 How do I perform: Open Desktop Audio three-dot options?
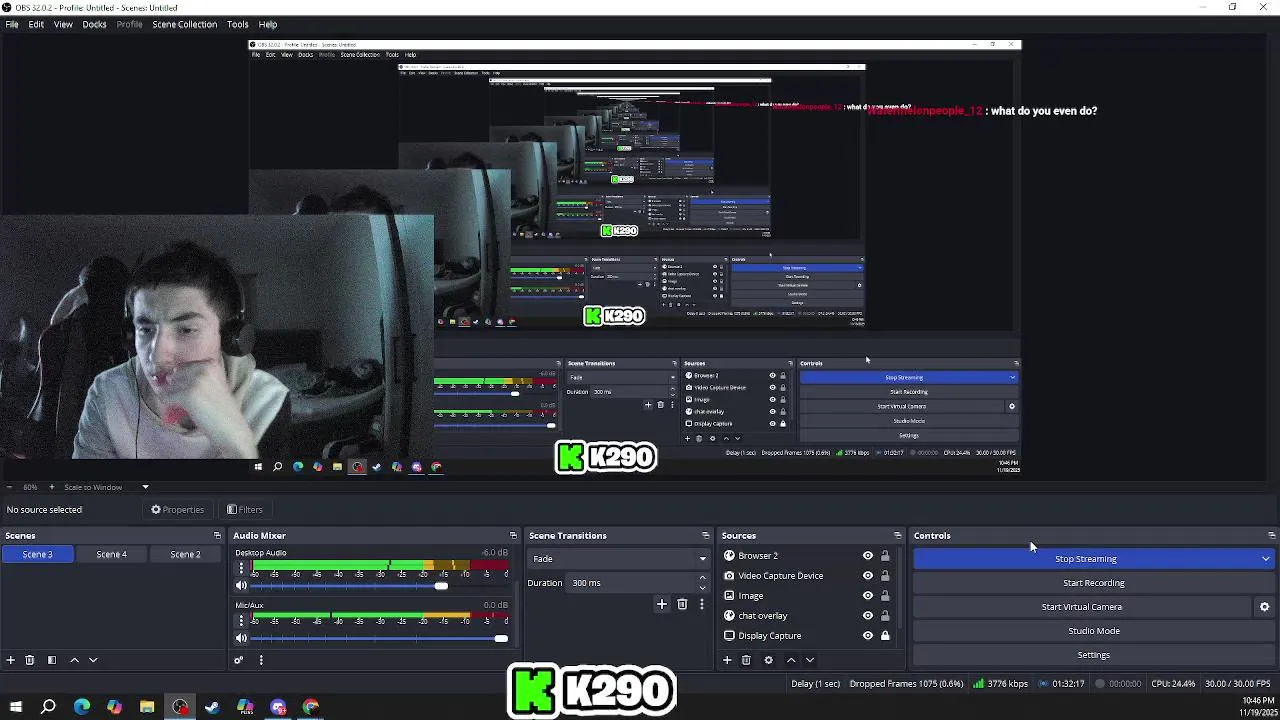click(241, 568)
